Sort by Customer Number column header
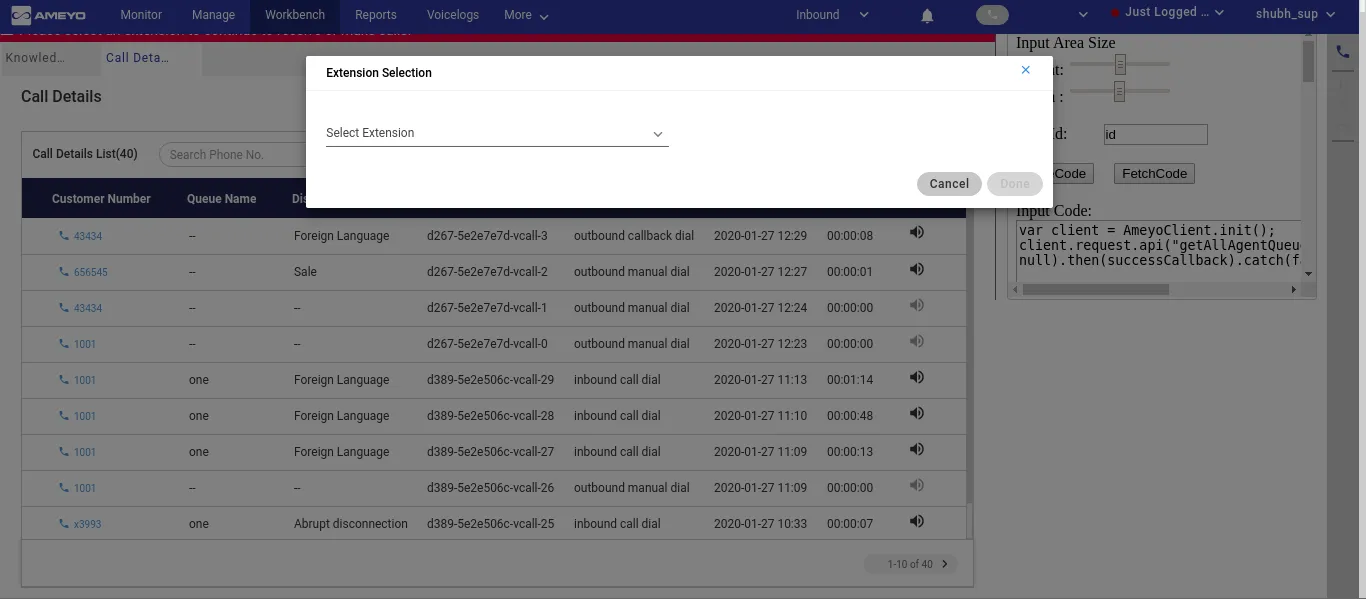 (101, 199)
